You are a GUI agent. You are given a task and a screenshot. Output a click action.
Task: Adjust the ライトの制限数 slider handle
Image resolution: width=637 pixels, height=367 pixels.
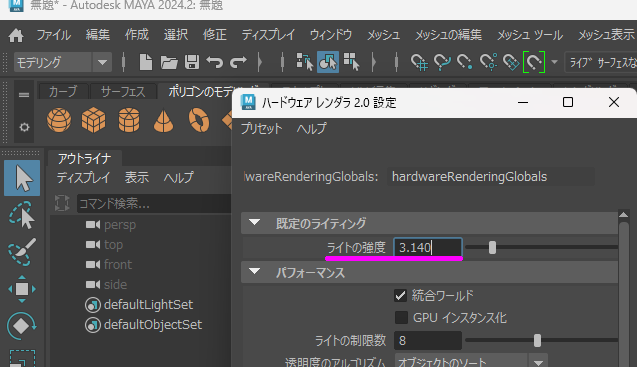pyautogui.click(x=537, y=341)
